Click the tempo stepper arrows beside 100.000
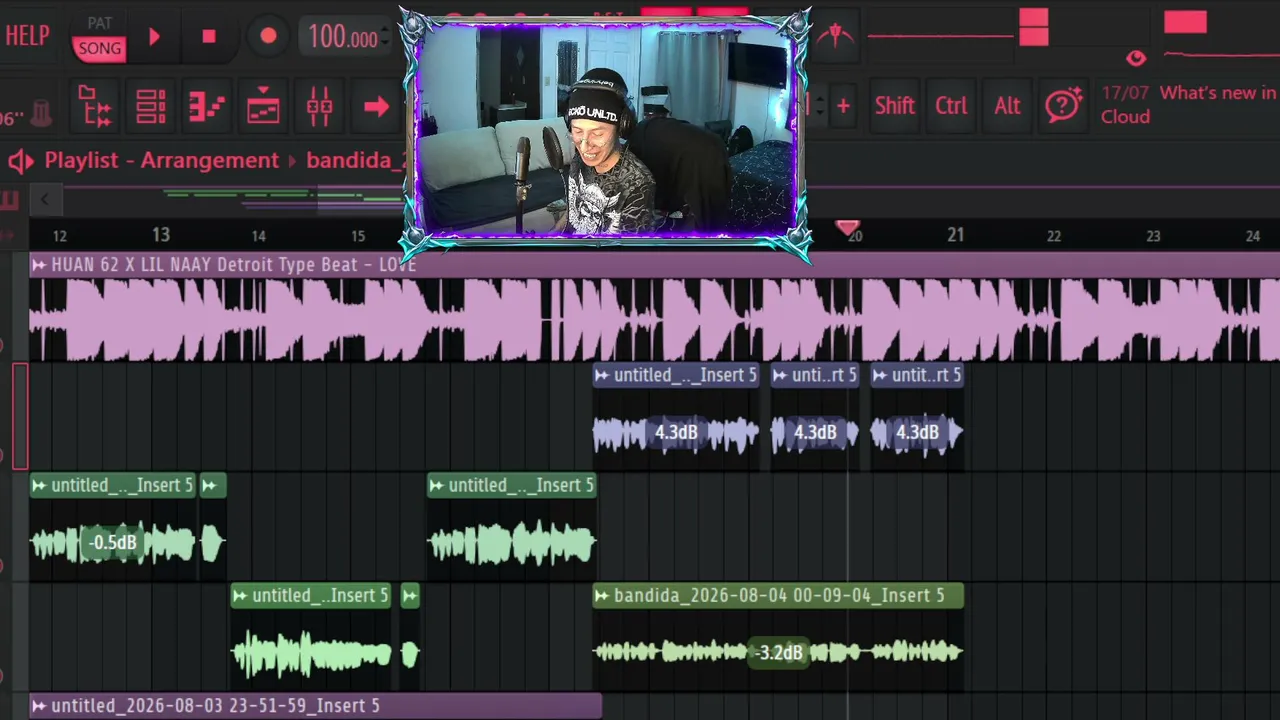Screen dimensions: 1280x720 386,38
